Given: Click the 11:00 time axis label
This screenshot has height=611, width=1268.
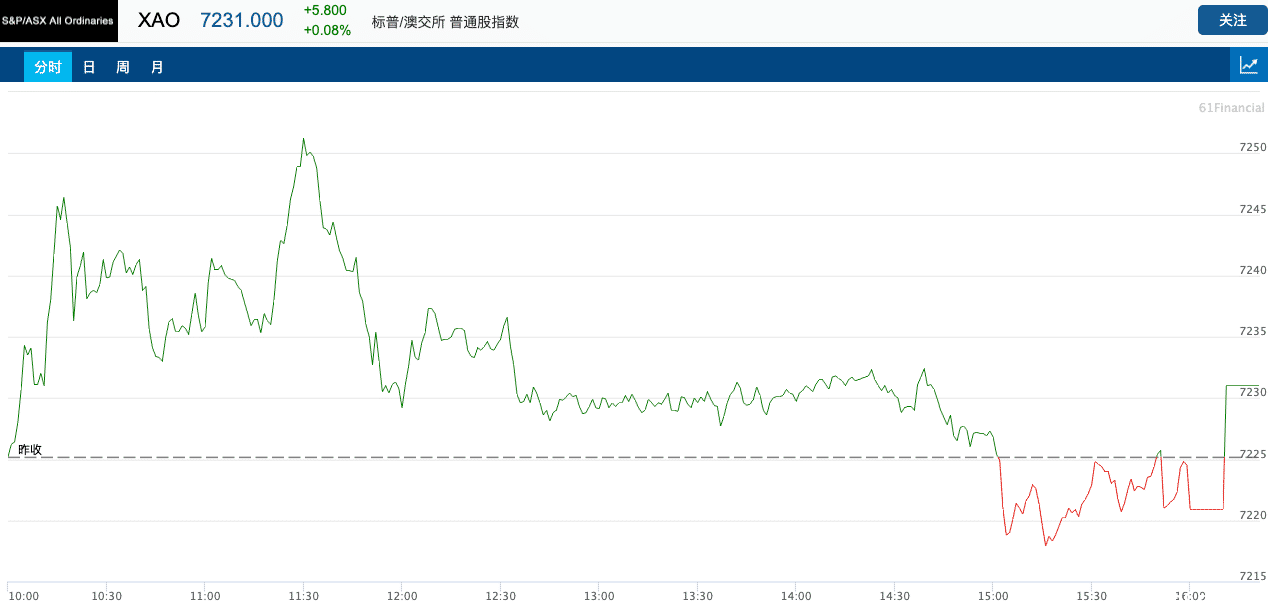Looking at the screenshot, I should point(205,596).
